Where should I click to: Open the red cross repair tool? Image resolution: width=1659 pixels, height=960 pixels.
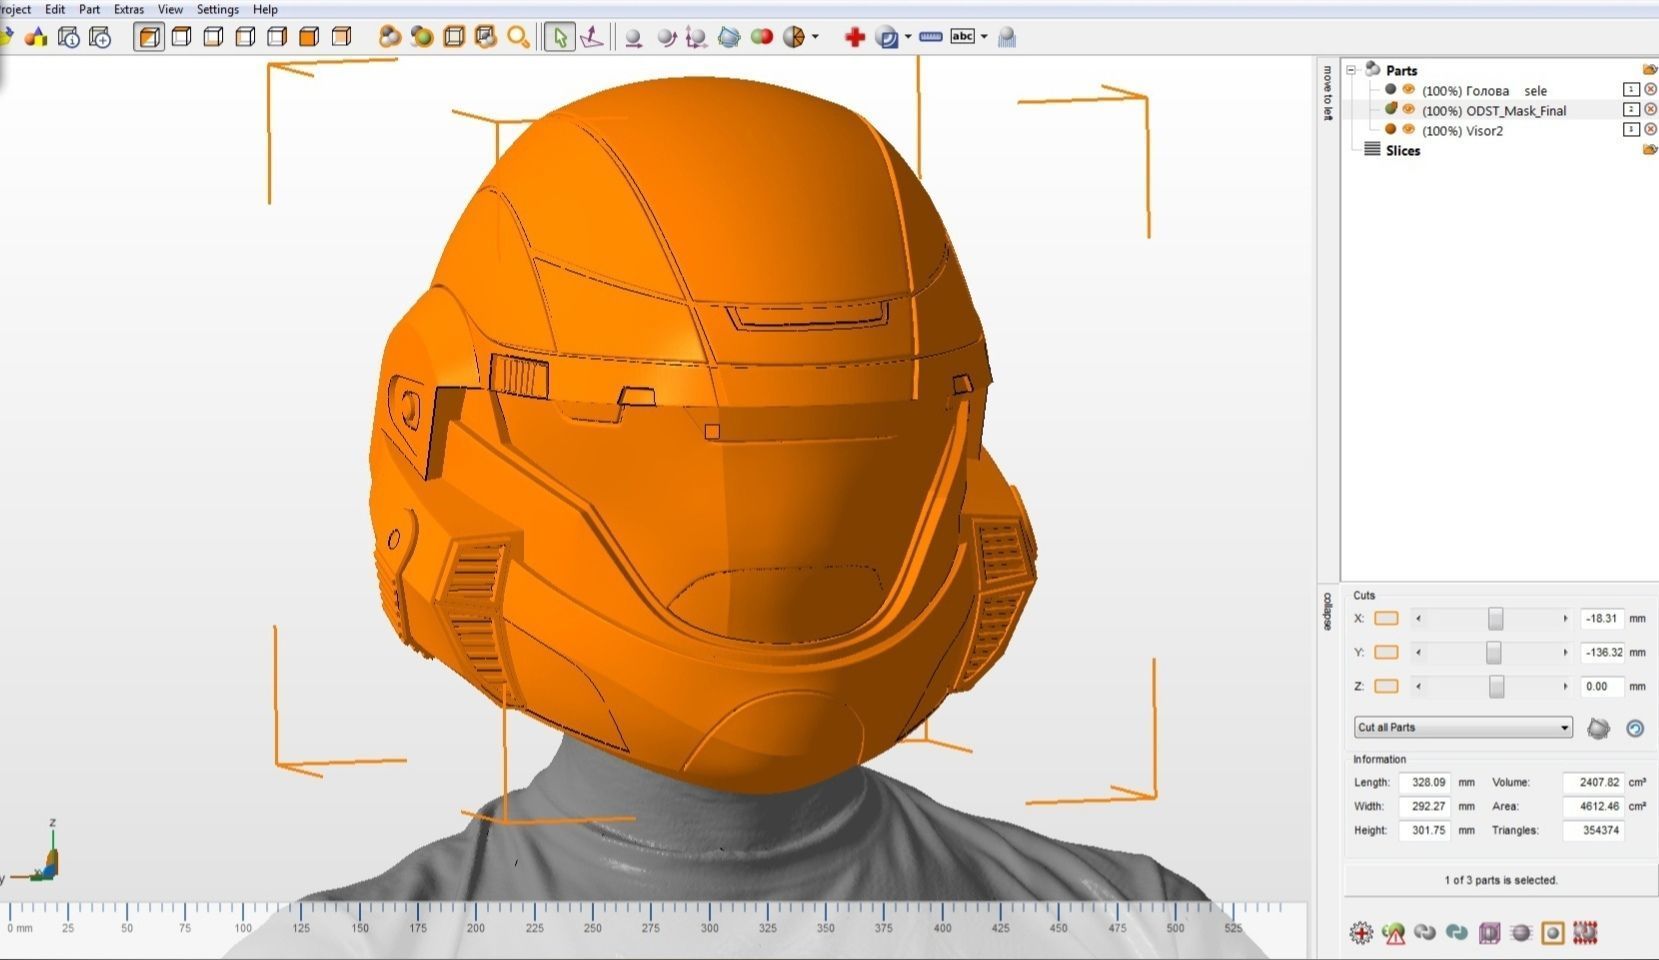[854, 37]
